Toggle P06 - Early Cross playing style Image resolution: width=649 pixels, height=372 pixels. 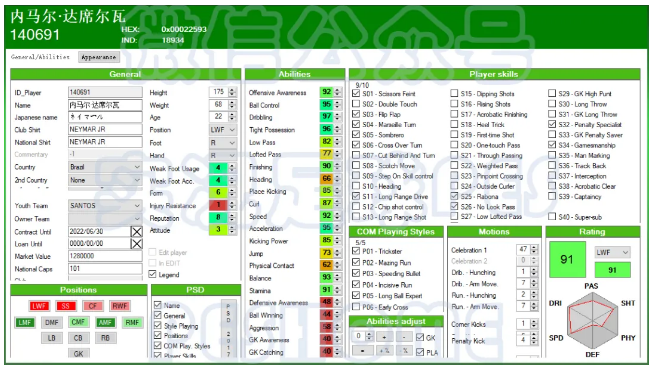pos(356,307)
